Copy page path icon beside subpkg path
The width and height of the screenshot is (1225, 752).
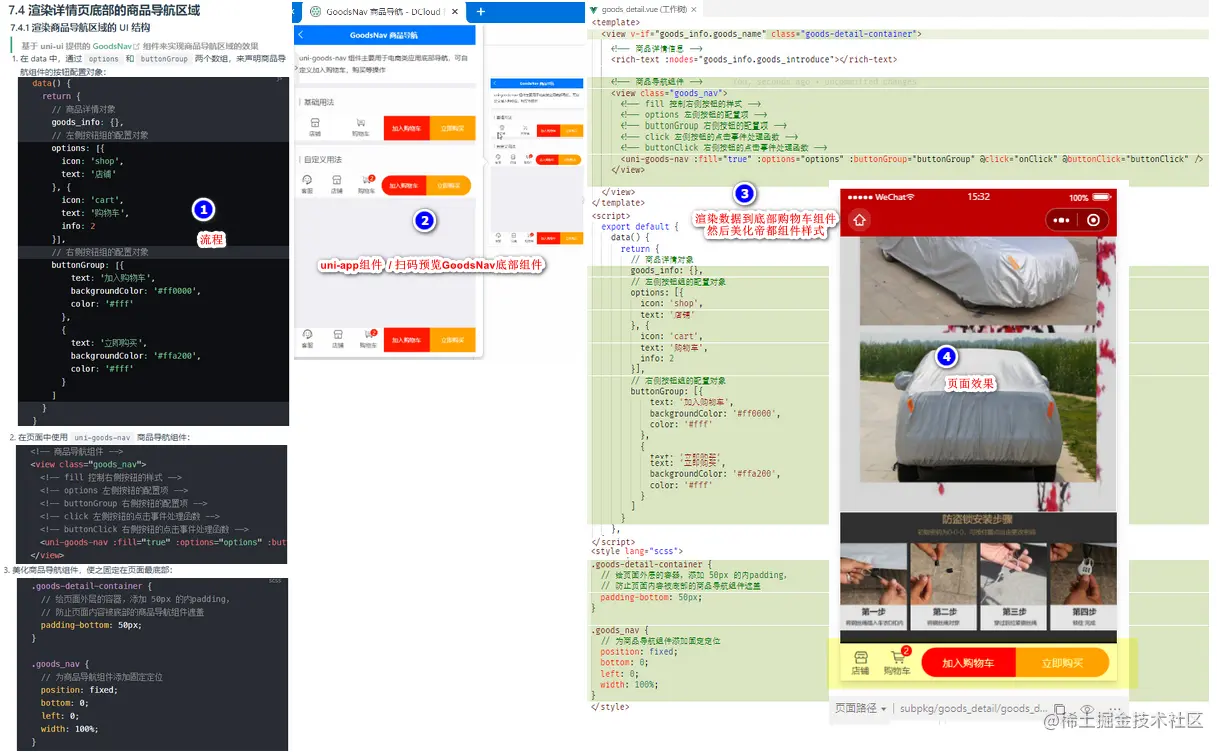tap(1061, 708)
